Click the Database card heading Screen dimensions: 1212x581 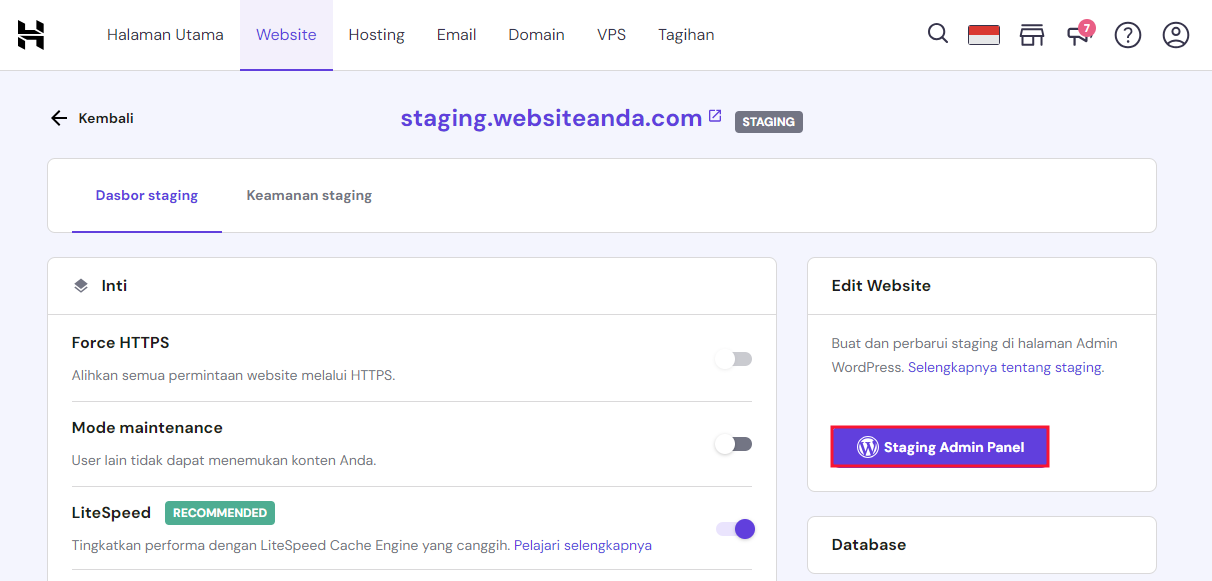[869, 545]
